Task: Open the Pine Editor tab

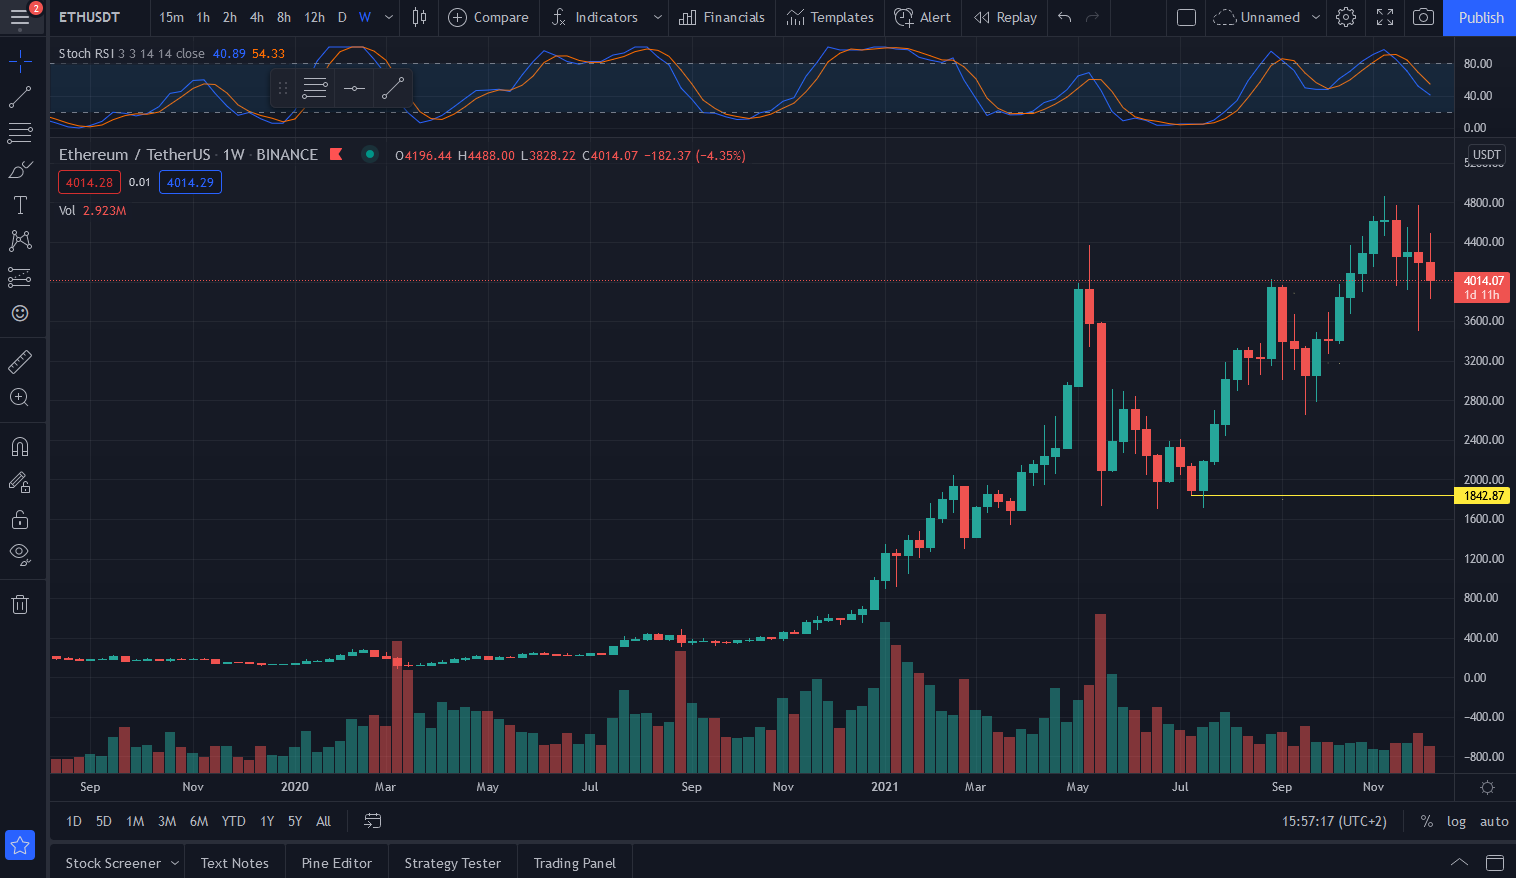Action: (336, 863)
